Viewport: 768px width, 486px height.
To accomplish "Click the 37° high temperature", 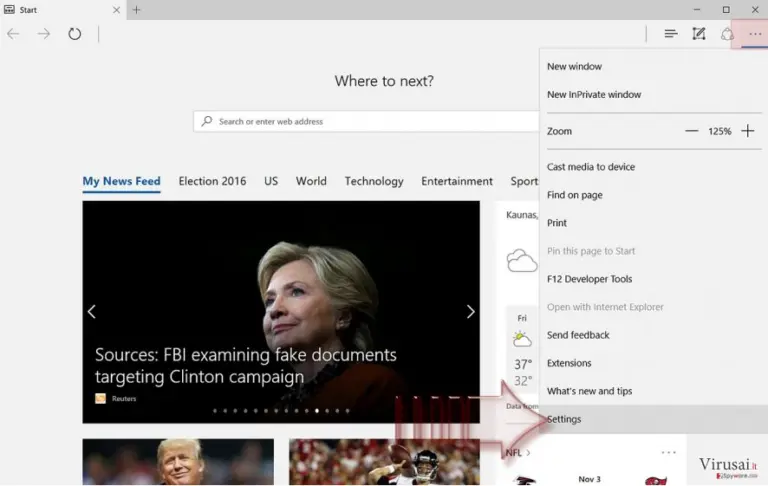I will point(523,364).
